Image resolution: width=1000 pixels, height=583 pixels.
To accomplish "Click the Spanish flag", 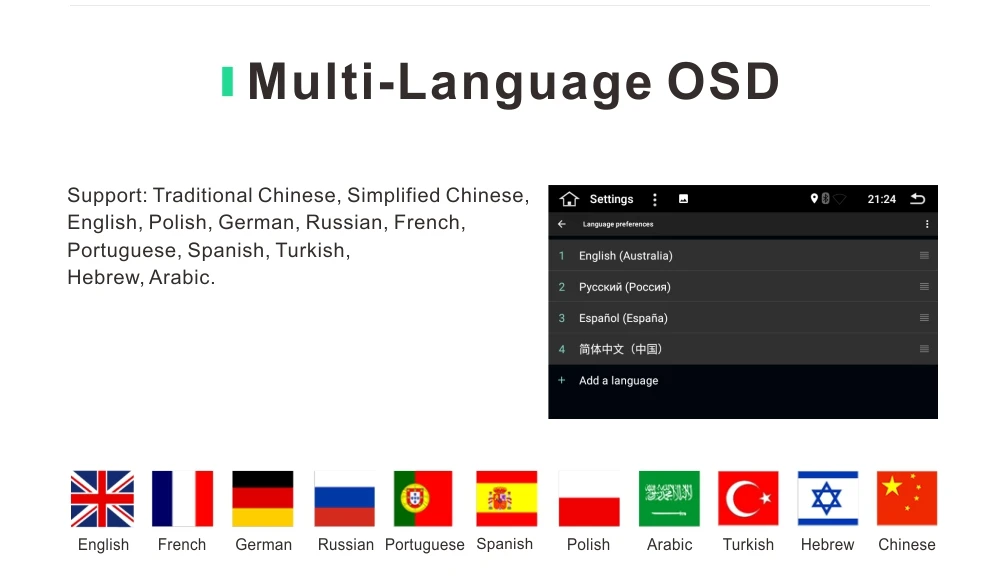I will coord(506,499).
